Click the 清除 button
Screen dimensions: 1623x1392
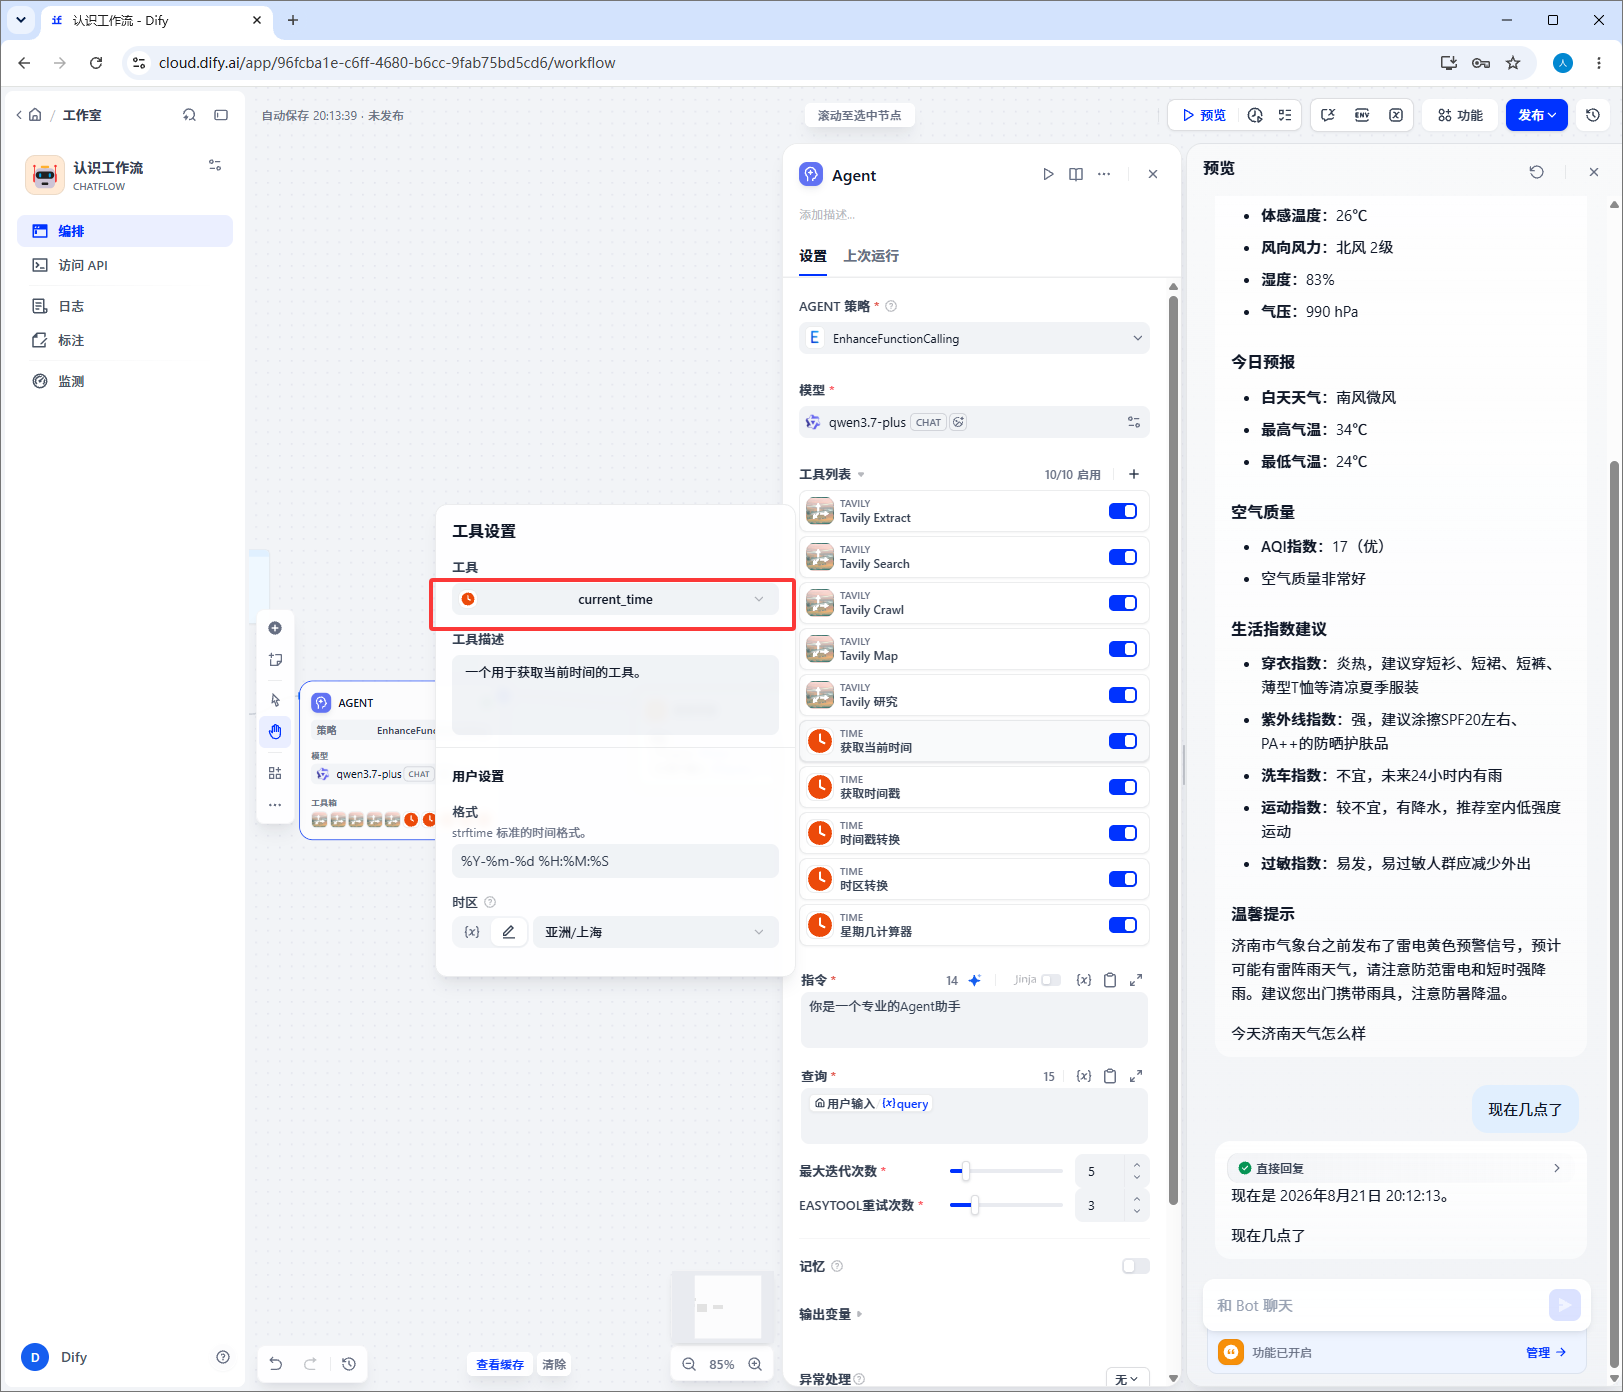(554, 1364)
